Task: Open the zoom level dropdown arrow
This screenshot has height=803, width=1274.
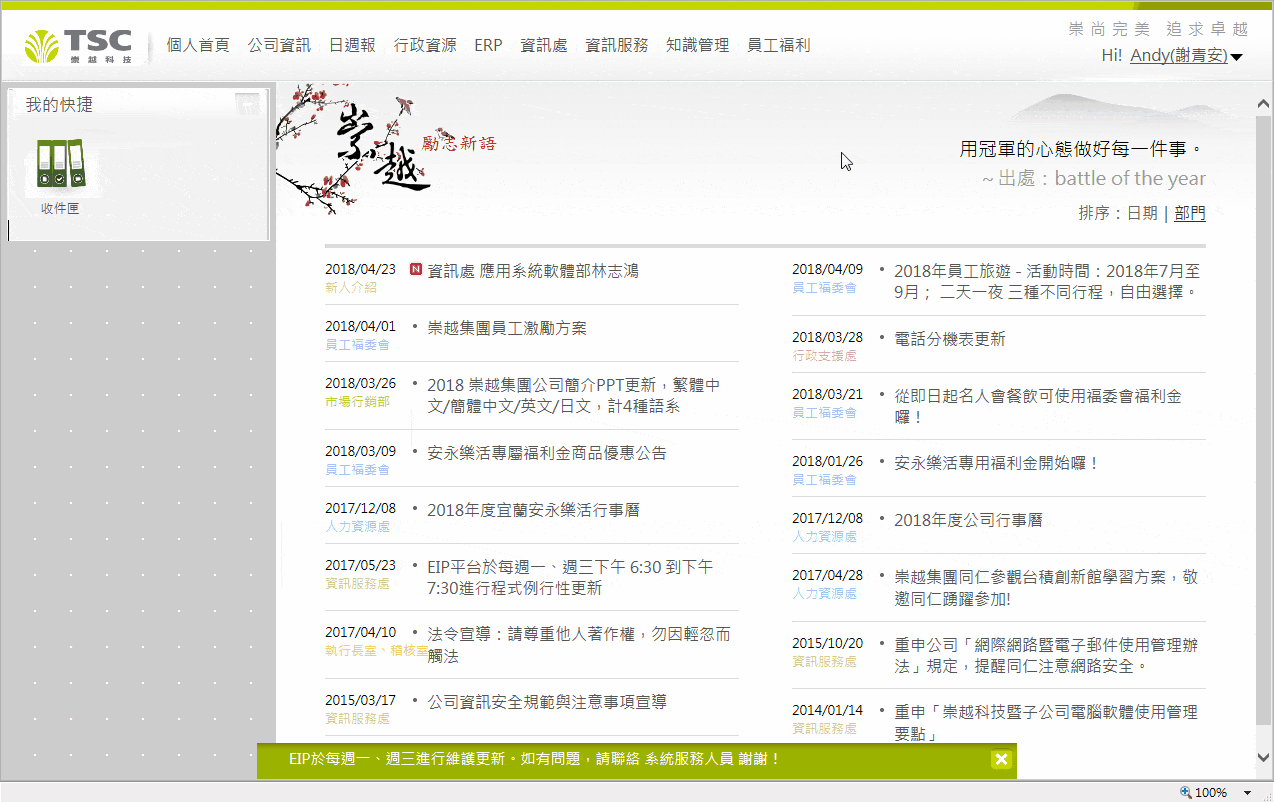Action: [x=1246, y=792]
